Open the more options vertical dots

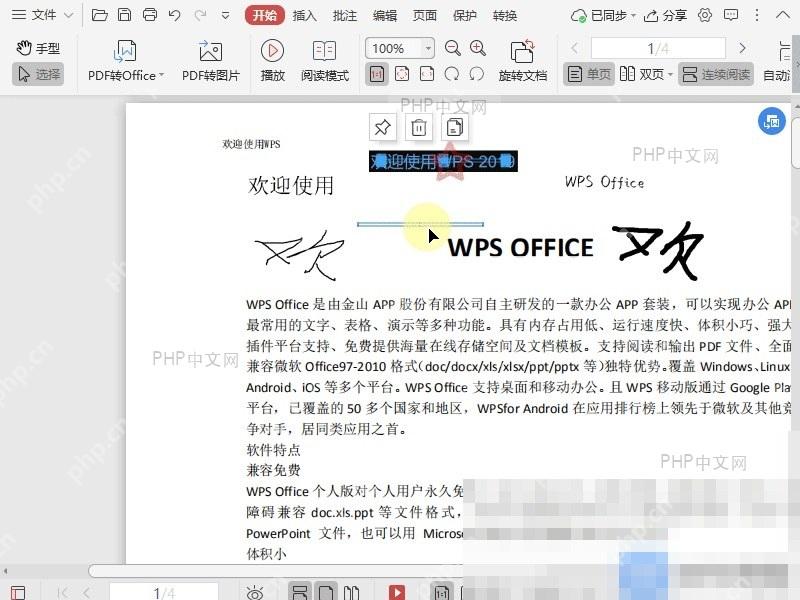point(757,15)
